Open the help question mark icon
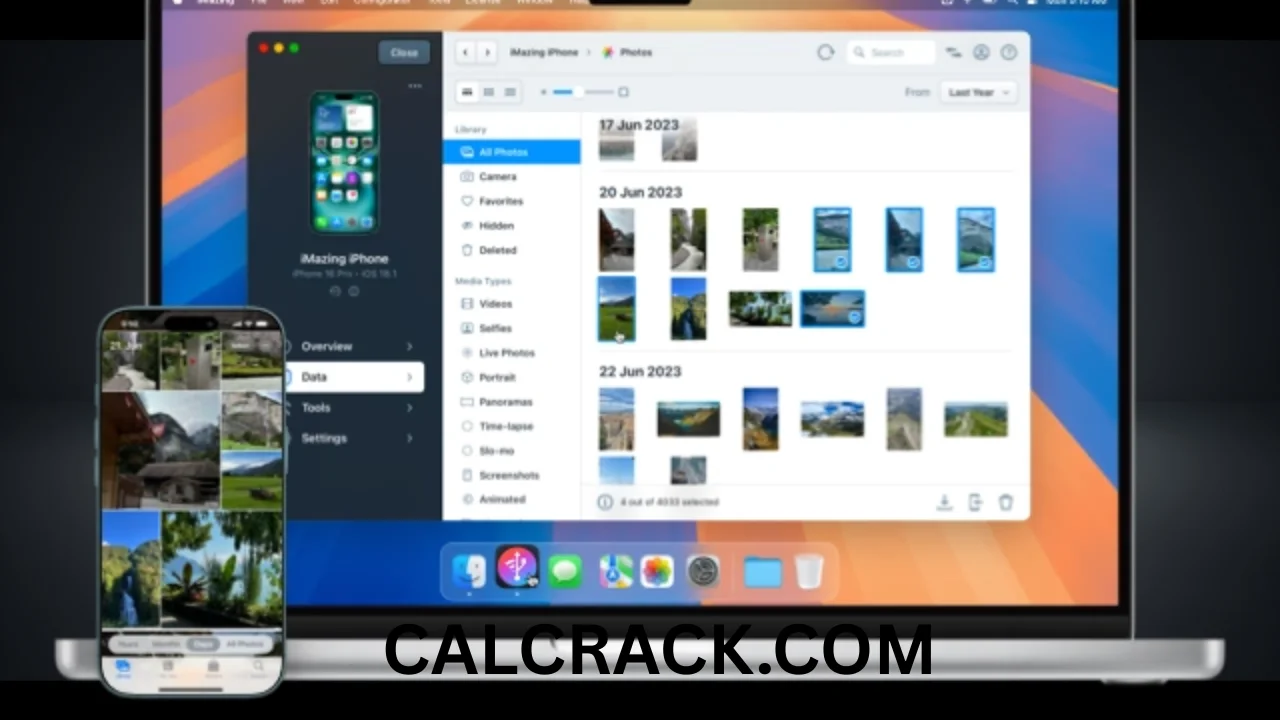This screenshot has width=1280, height=720. tap(1008, 52)
